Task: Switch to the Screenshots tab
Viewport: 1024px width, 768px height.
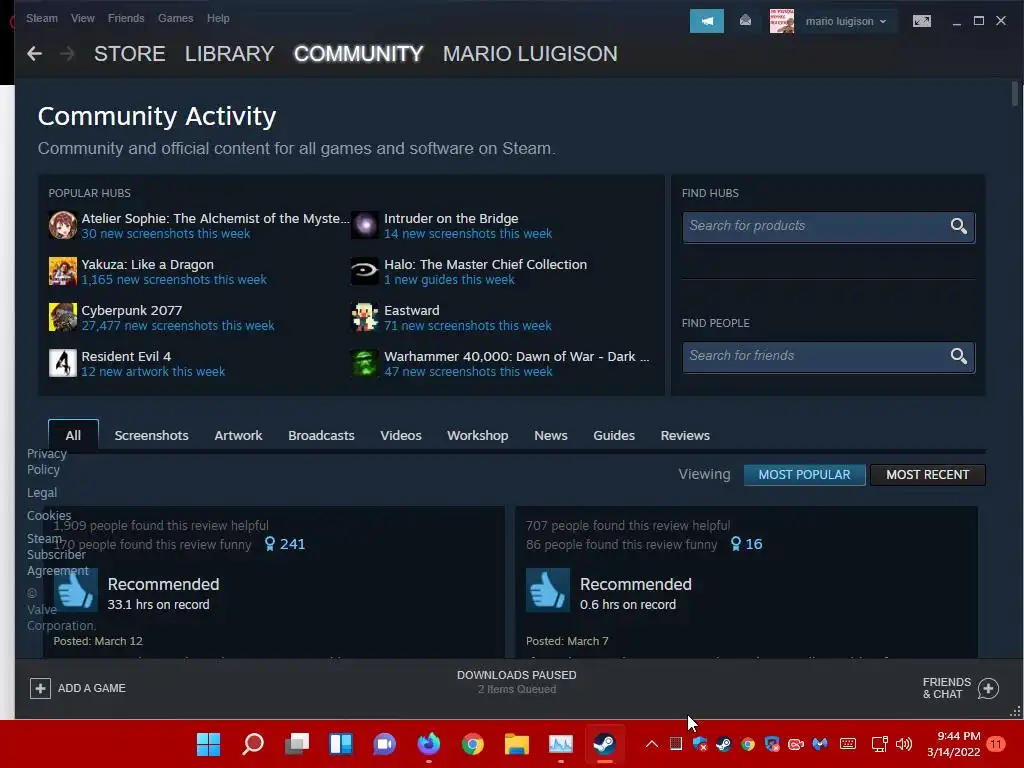Action: (x=152, y=436)
